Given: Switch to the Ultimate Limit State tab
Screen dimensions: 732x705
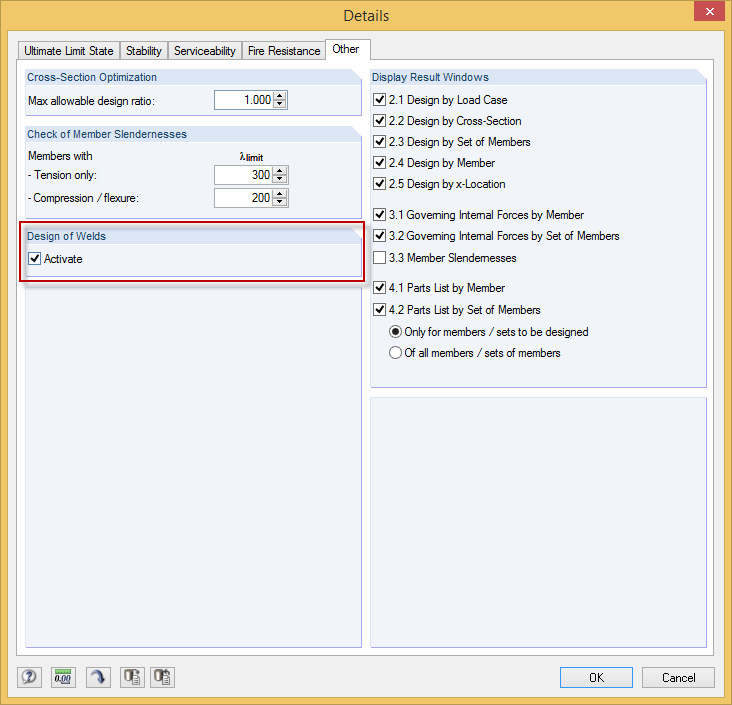Looking at the screenshot, I should tap(69, 50).
